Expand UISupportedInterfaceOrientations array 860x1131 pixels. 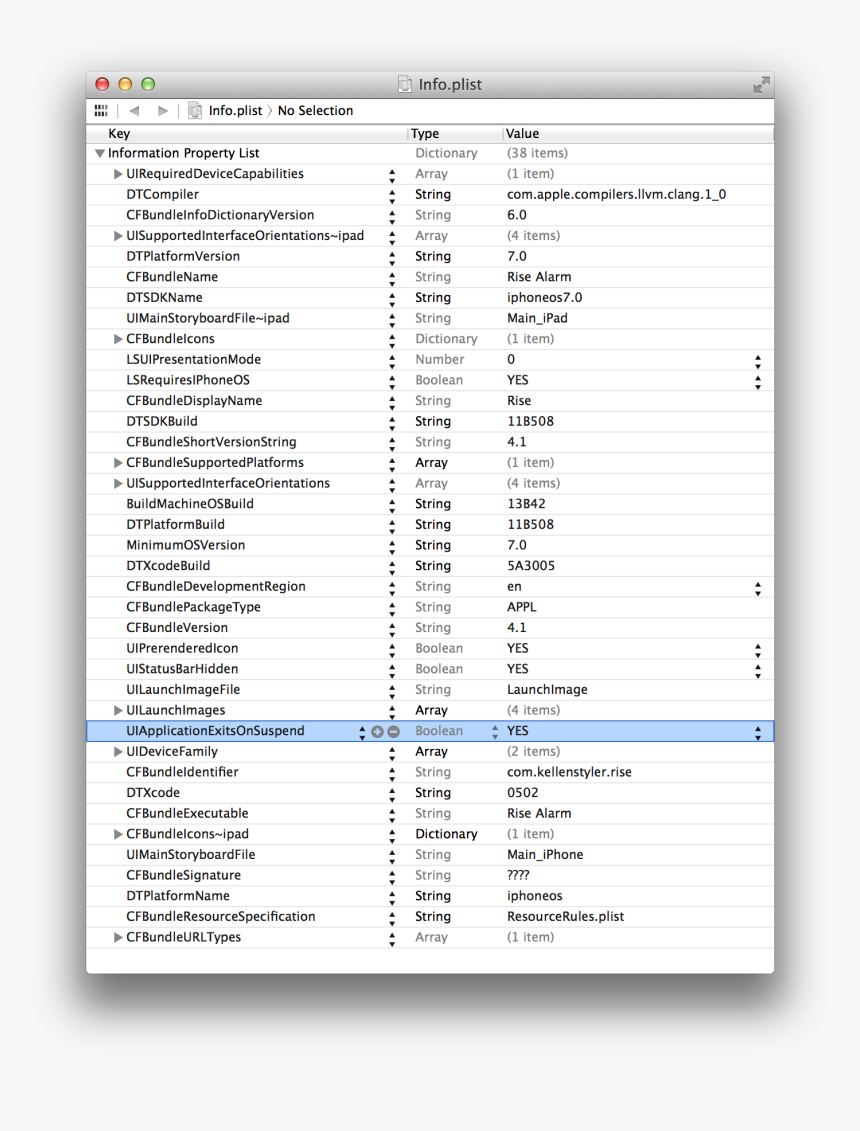pyautogui.click(x=118, y=483)
